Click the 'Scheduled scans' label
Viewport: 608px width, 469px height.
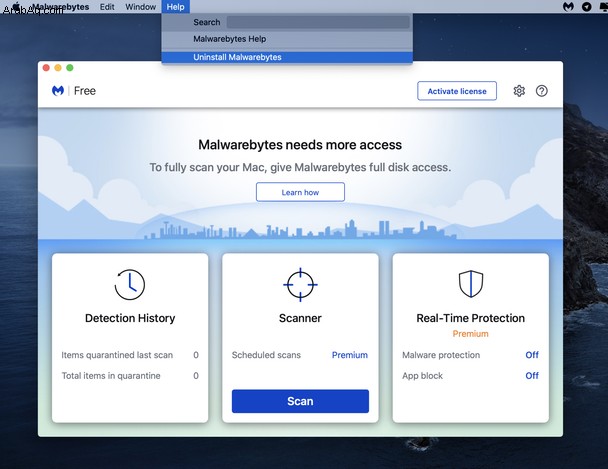tap(266, 355)
